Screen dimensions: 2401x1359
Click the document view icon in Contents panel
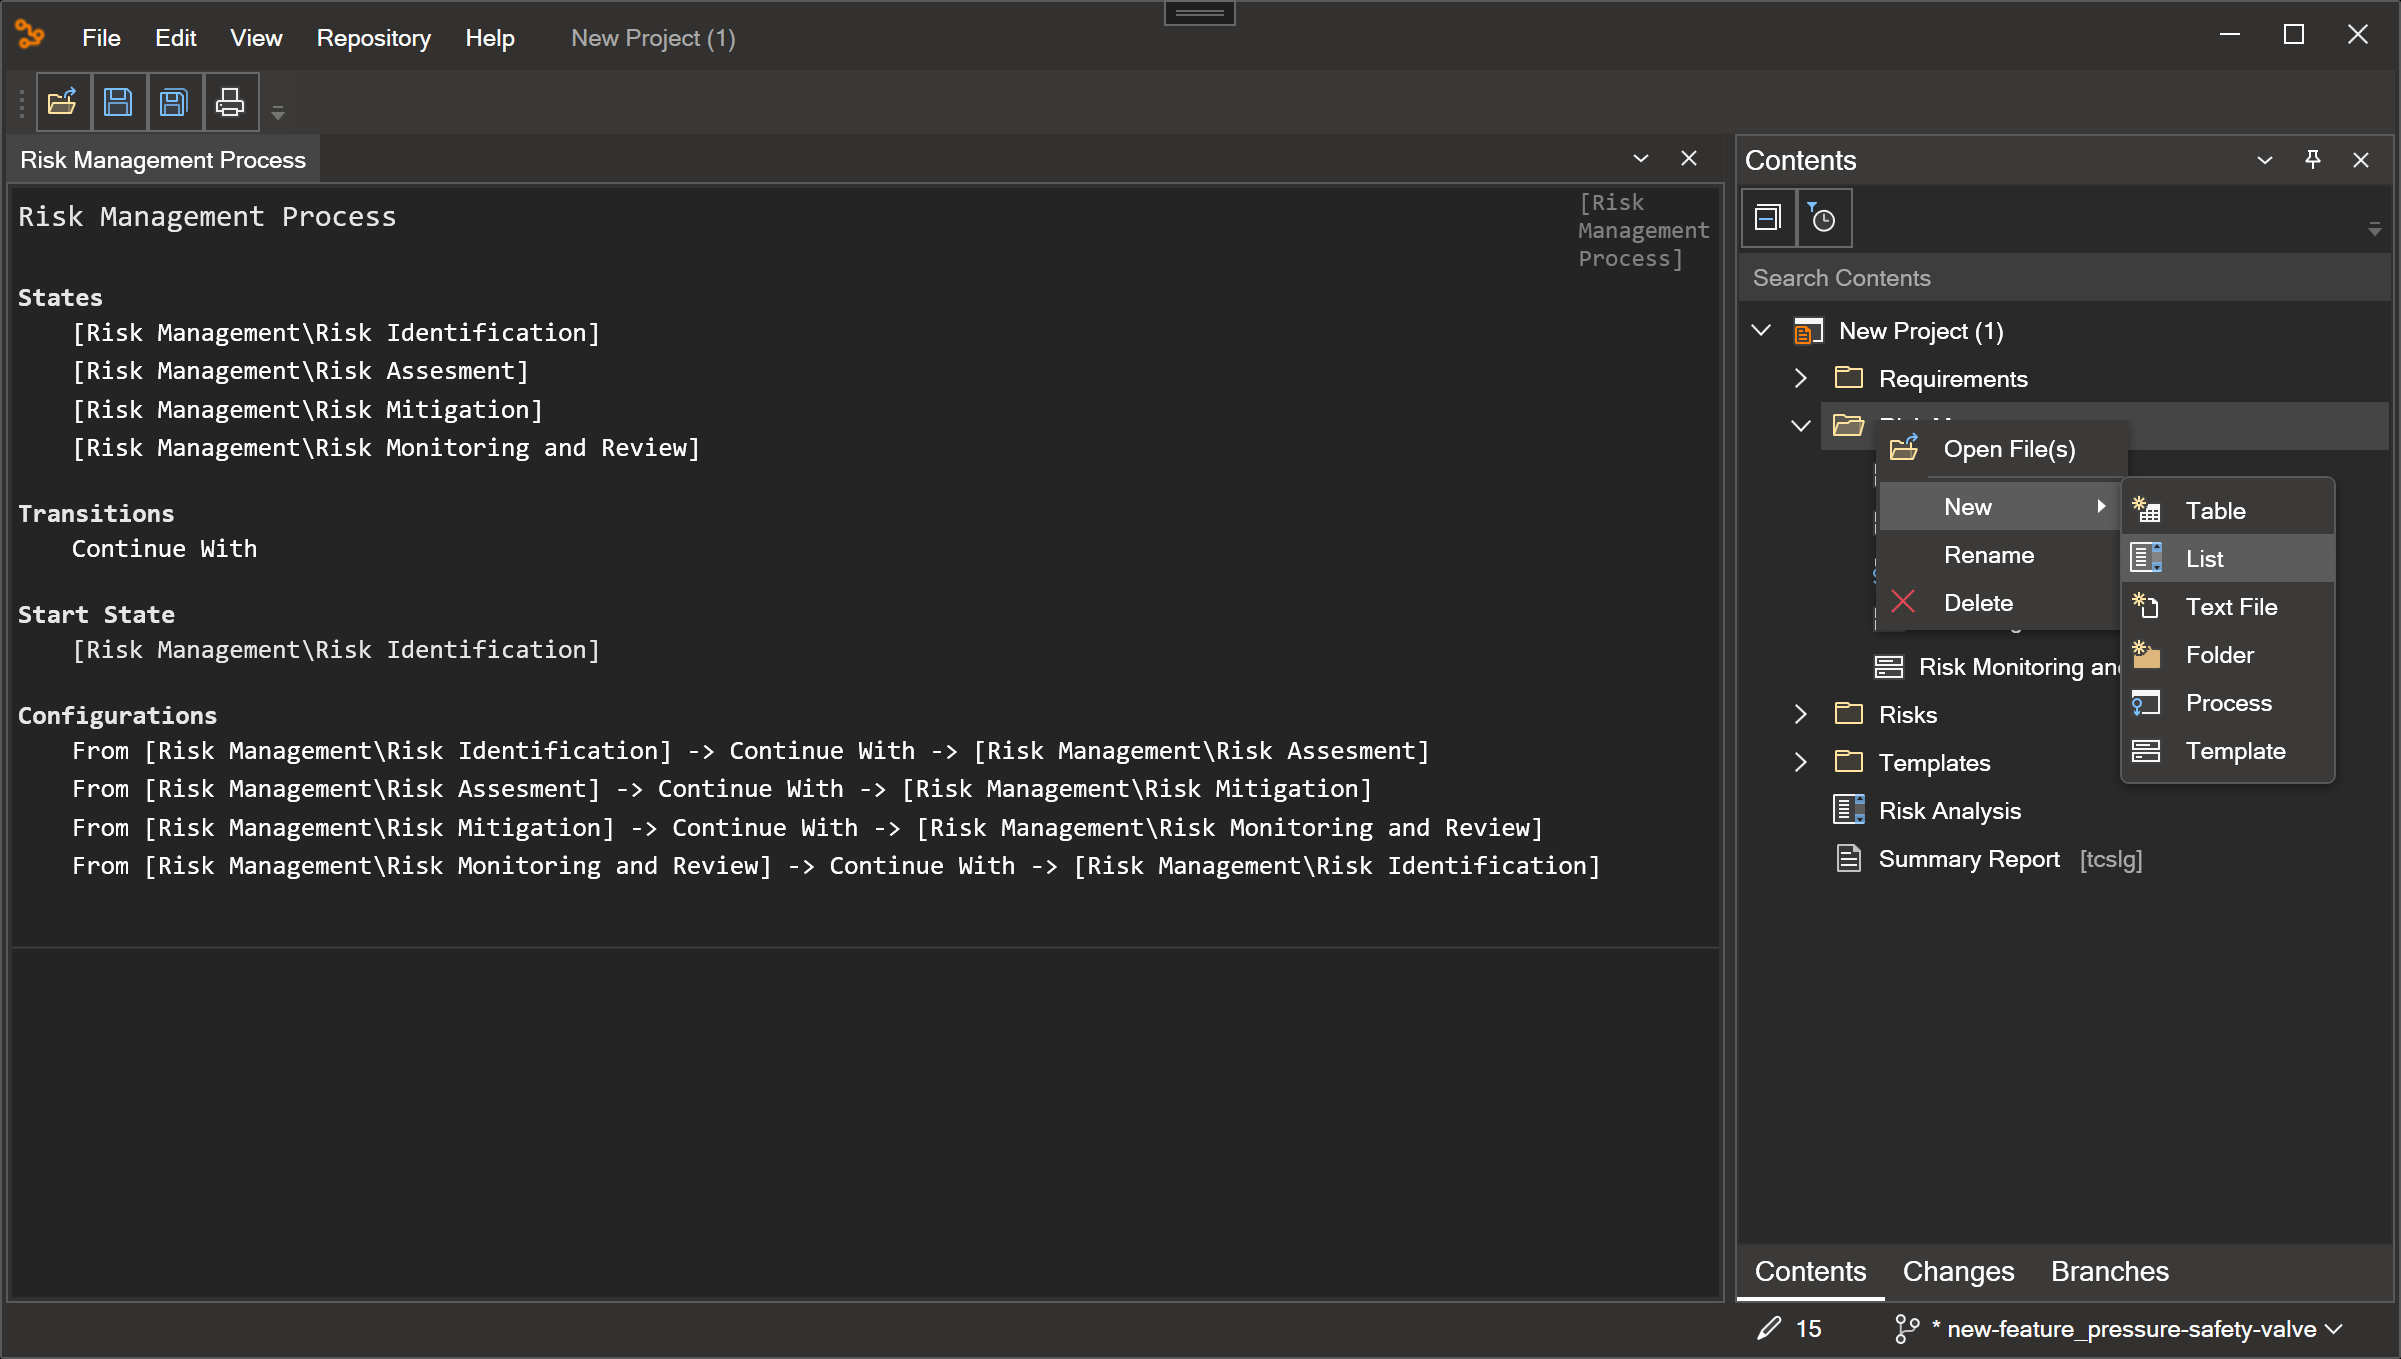(1766, 218)
